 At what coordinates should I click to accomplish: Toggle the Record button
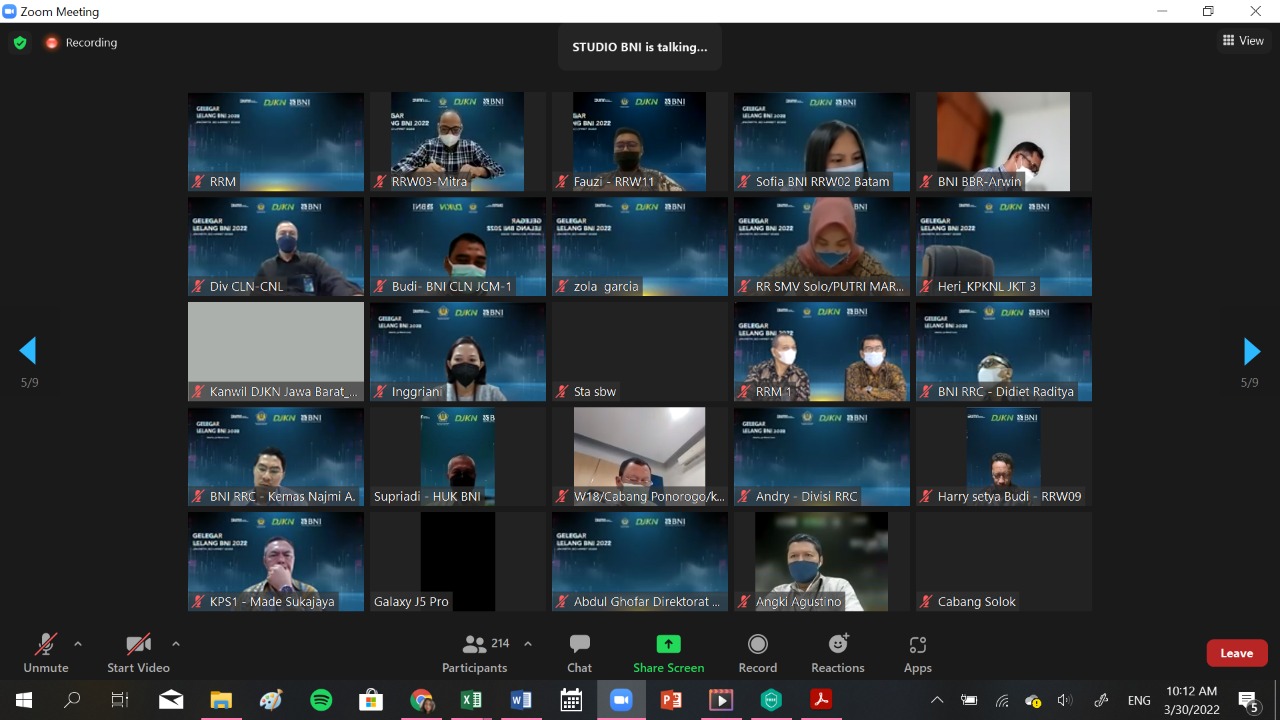(x=757, y=653)
